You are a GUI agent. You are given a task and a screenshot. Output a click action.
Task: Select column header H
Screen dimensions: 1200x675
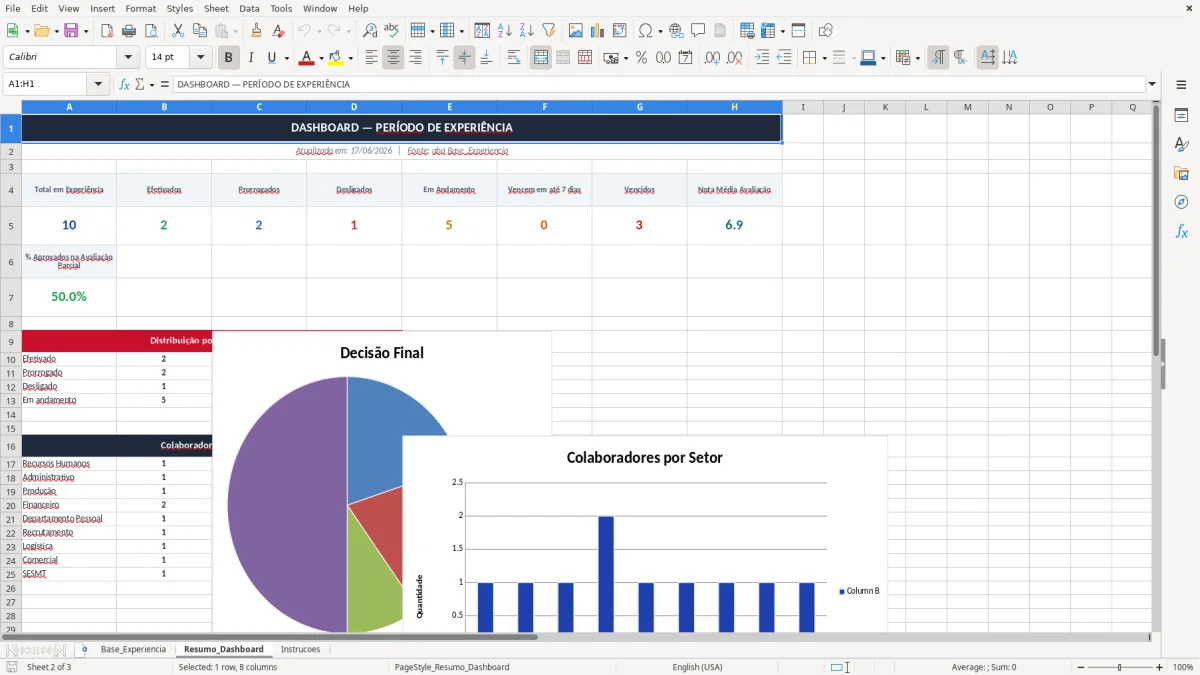734,107
